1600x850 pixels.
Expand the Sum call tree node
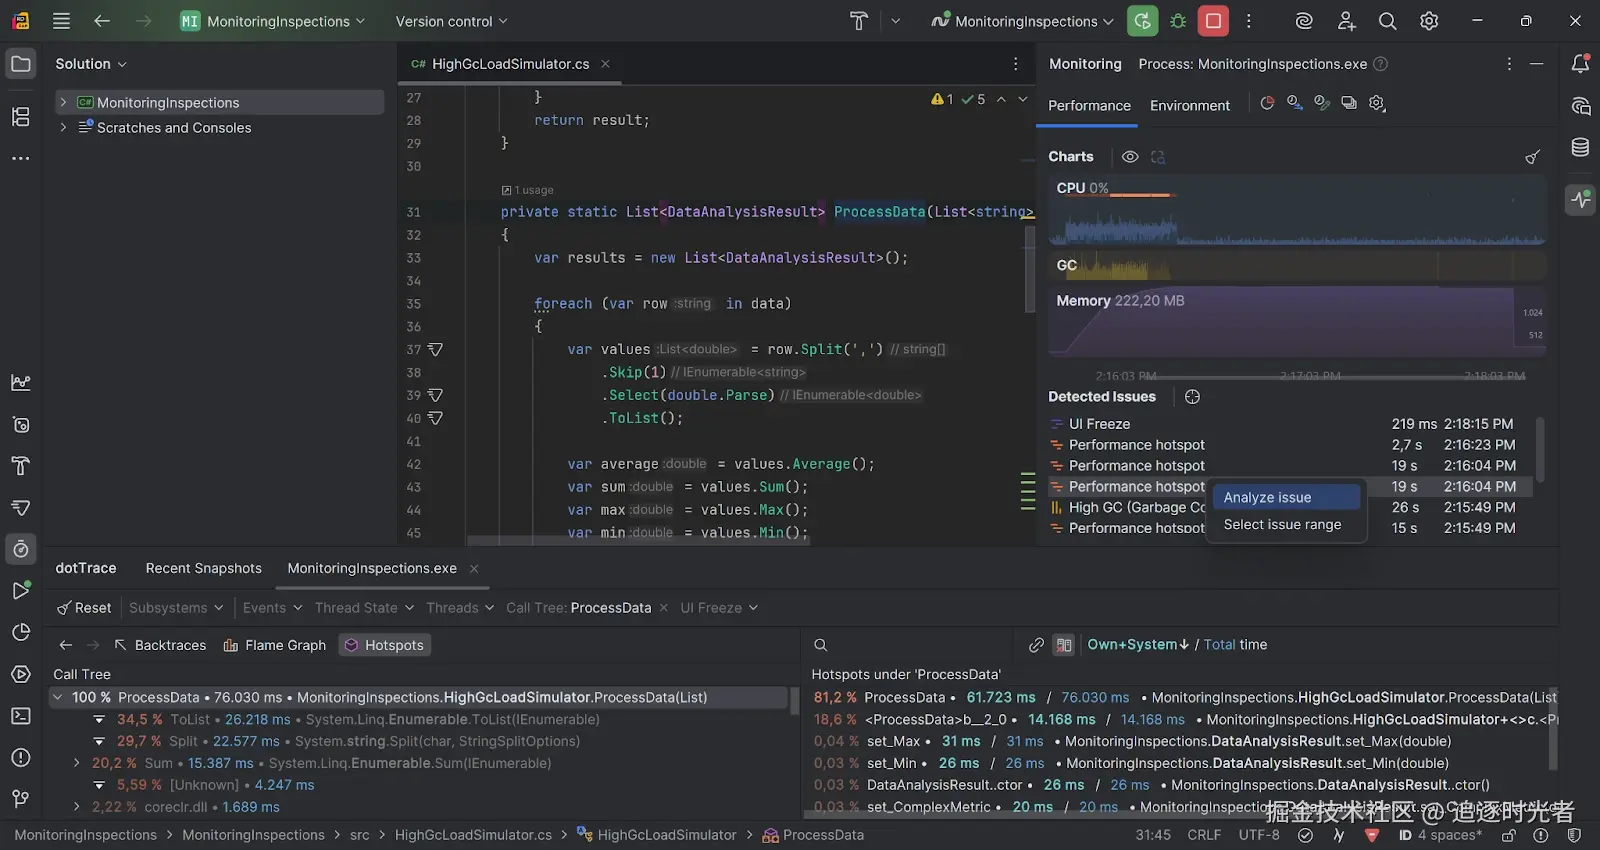(77, 763)
